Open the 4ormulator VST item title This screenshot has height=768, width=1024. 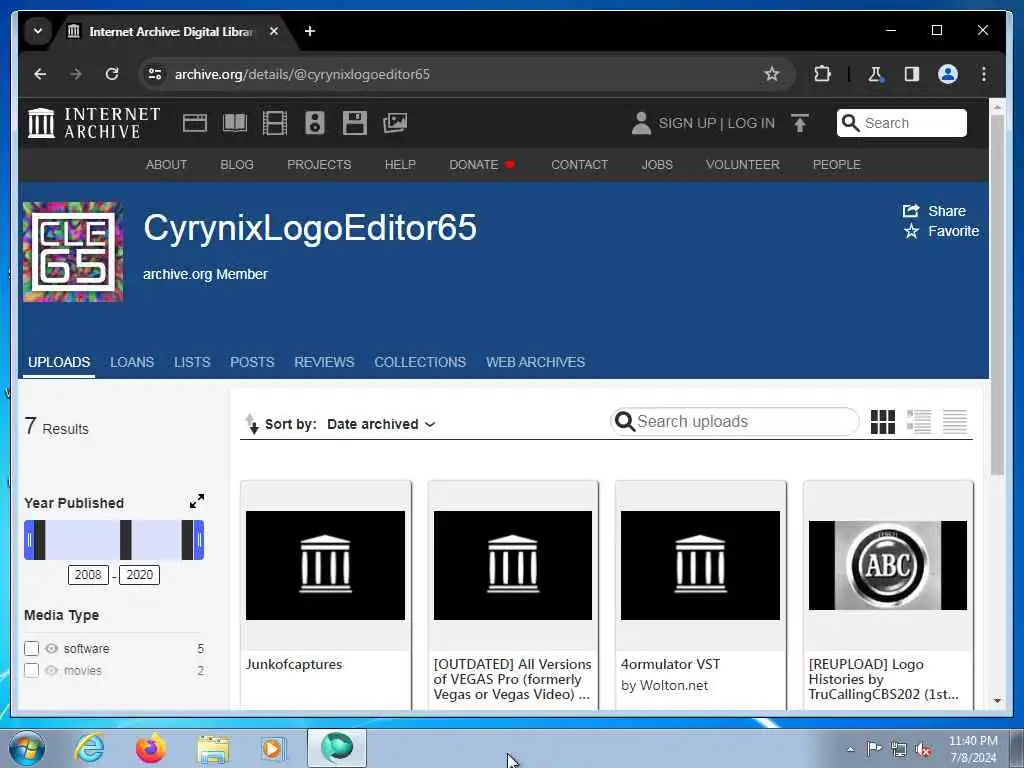point(670,664)
